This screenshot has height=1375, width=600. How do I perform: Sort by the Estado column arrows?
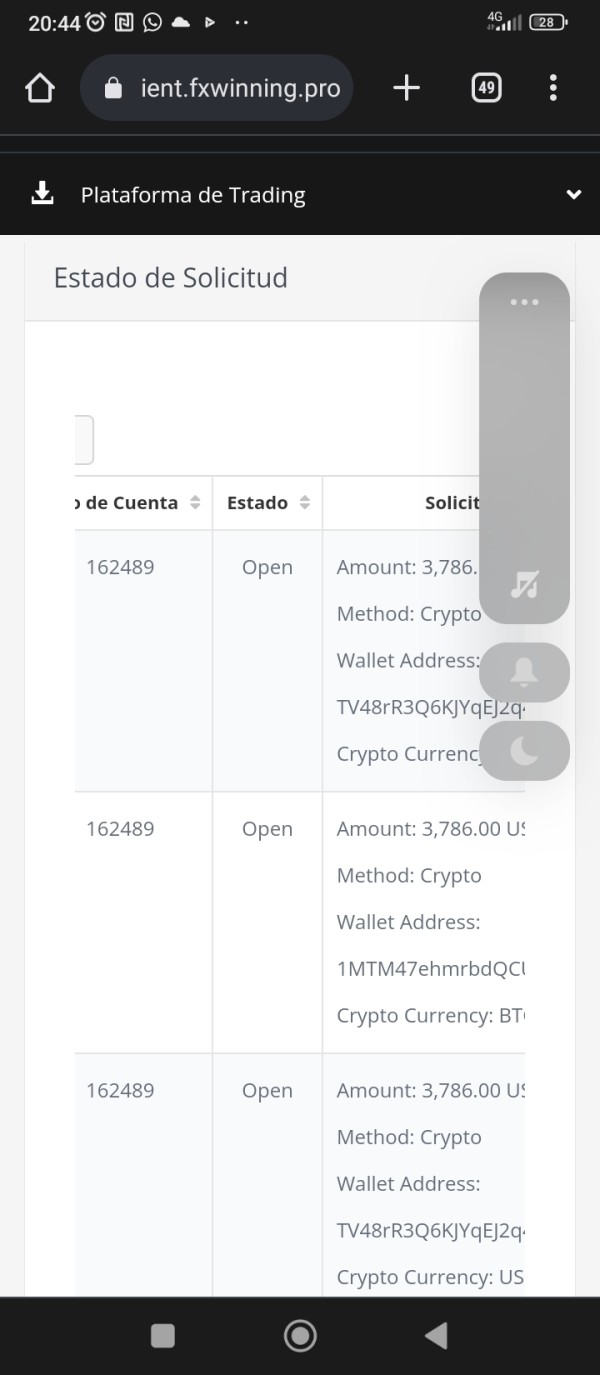click(305, 503)
